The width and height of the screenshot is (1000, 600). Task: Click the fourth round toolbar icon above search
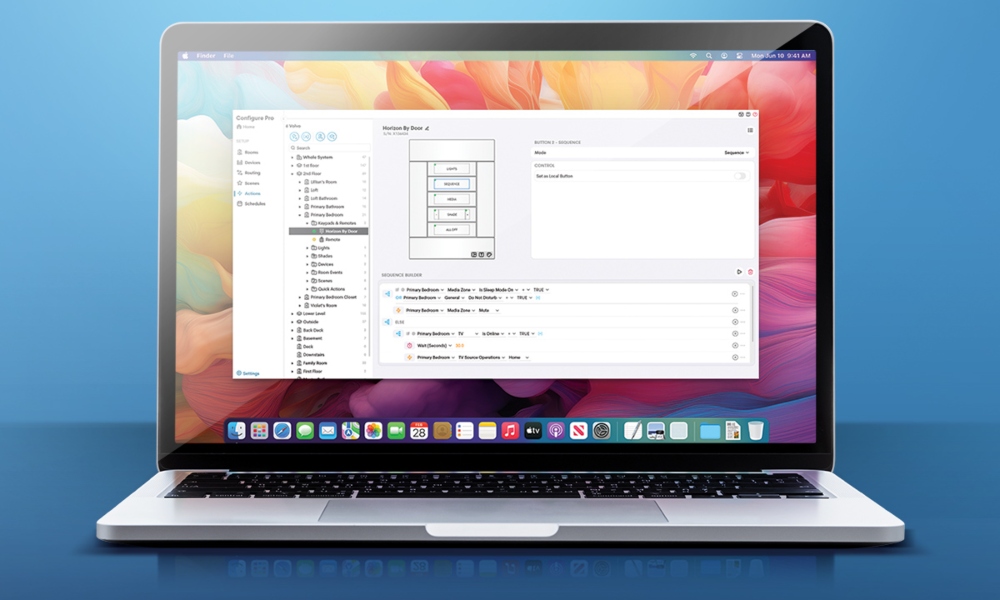click(x=332, y=136)
